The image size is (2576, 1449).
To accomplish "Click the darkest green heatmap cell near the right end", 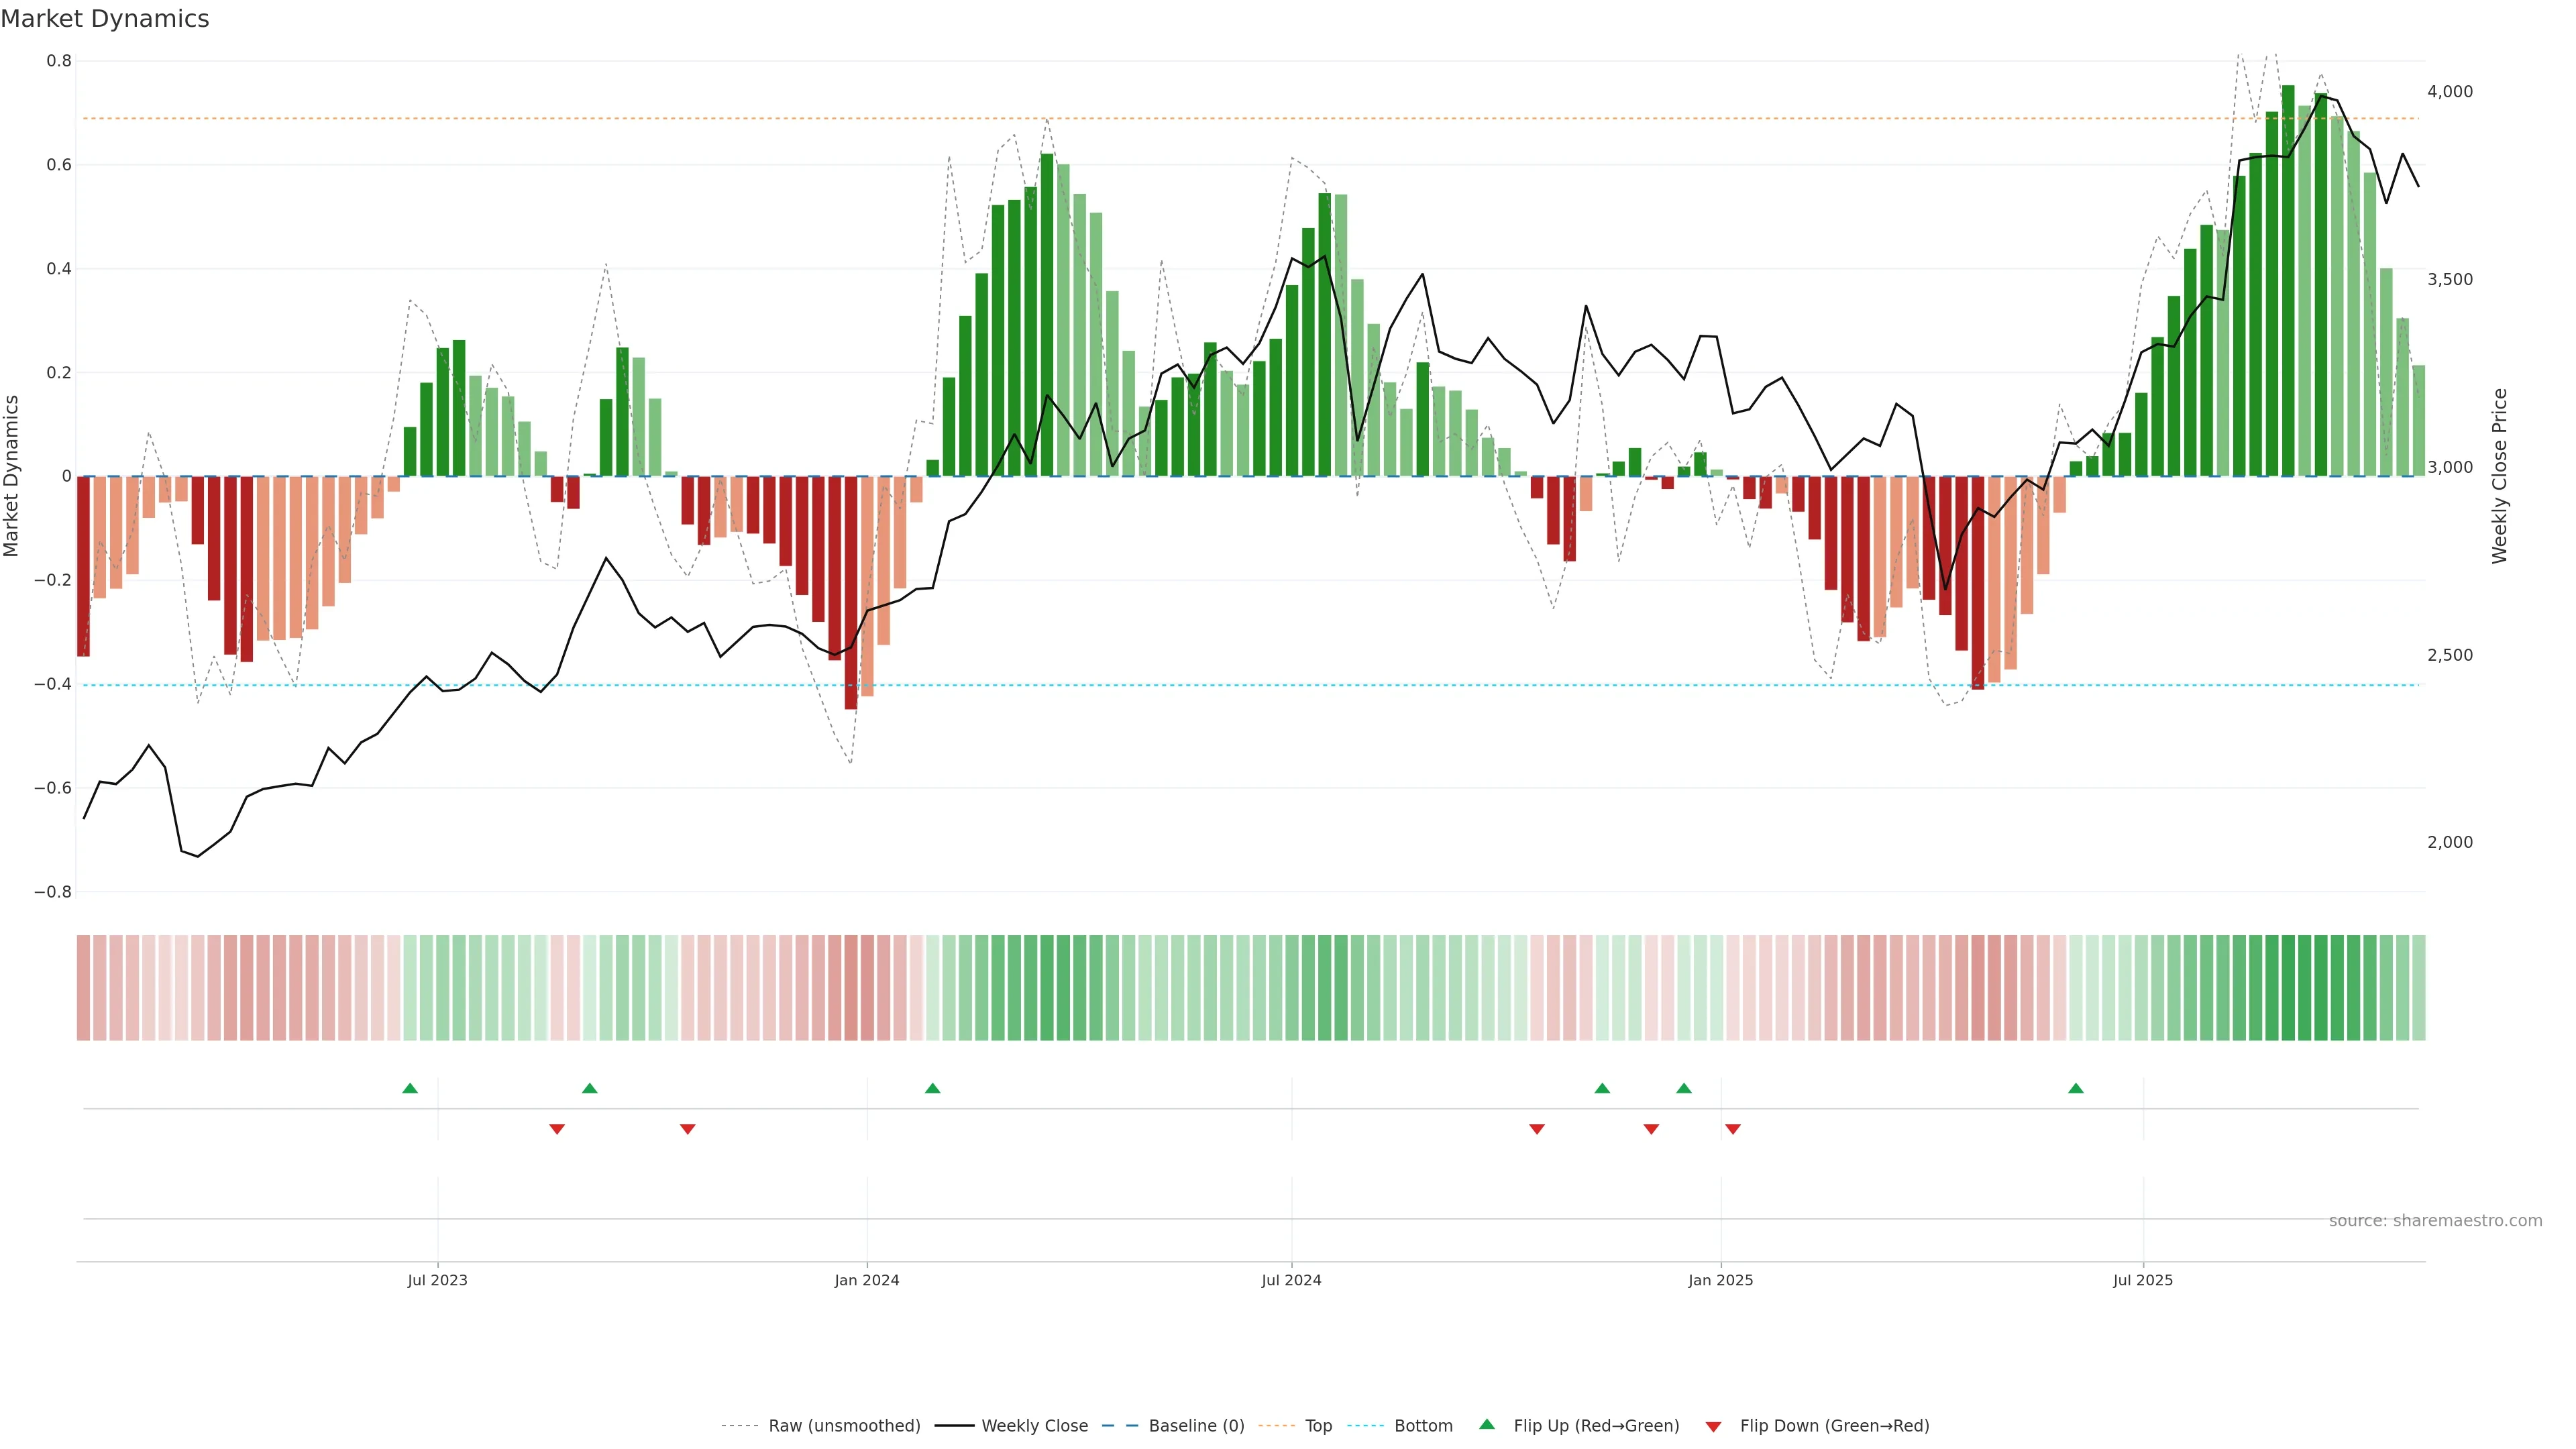I will click(x=2288, y=987).
